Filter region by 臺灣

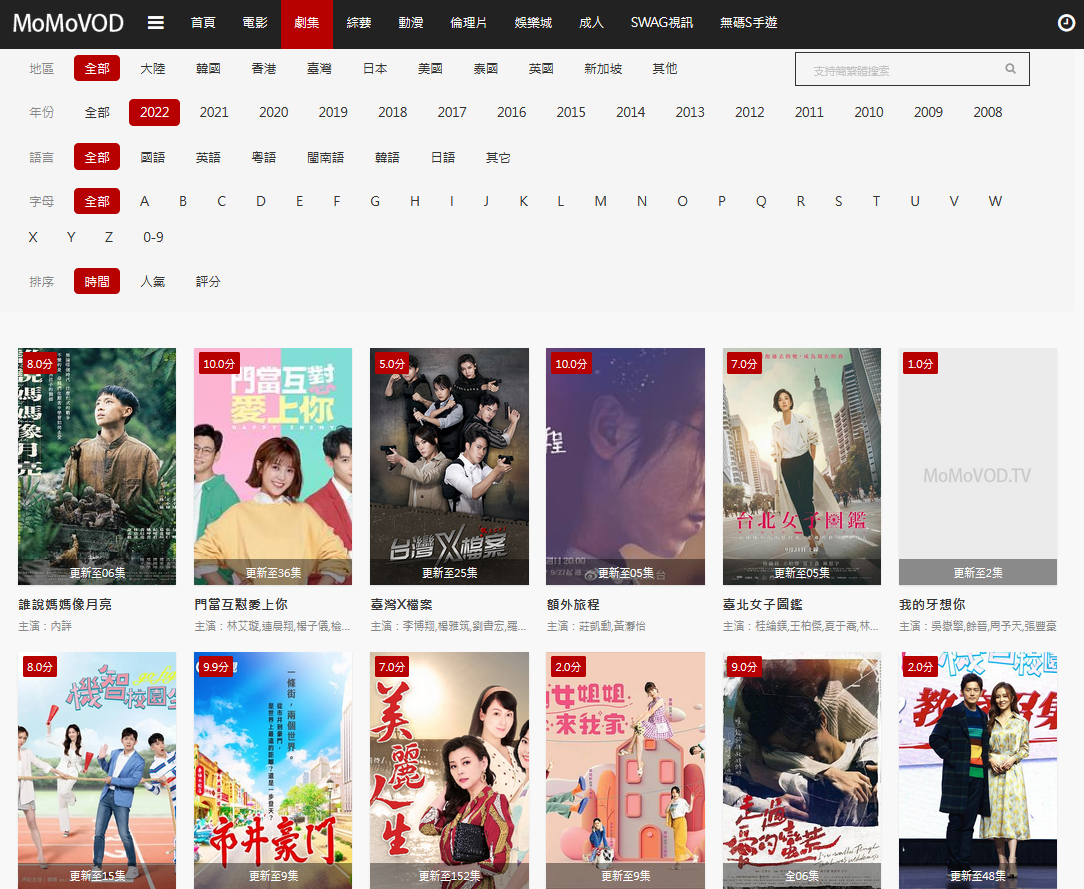319,68
